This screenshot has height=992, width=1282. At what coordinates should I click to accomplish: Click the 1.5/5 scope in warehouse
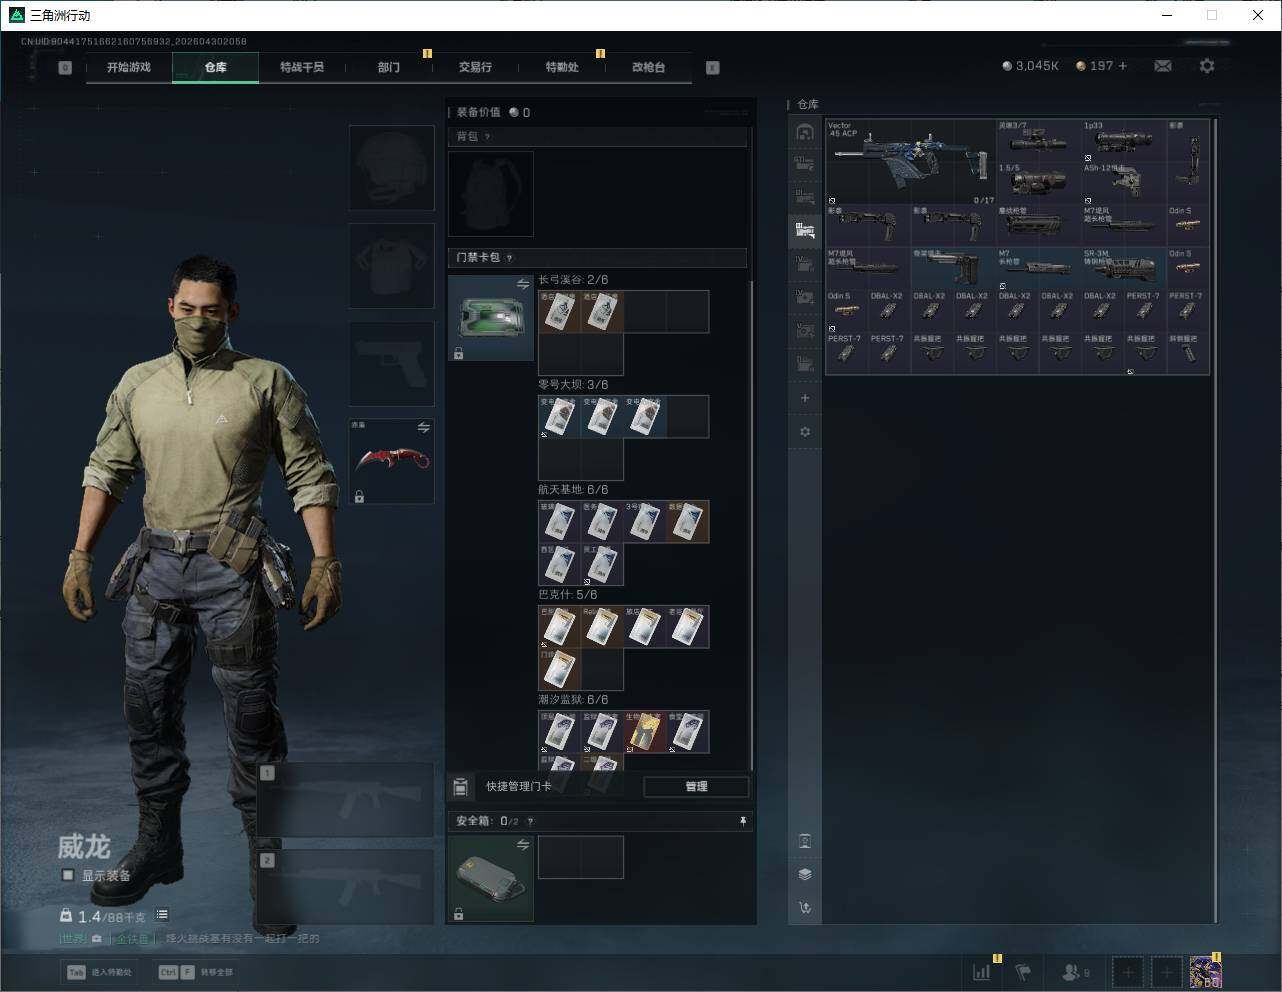pos(1038,183)
